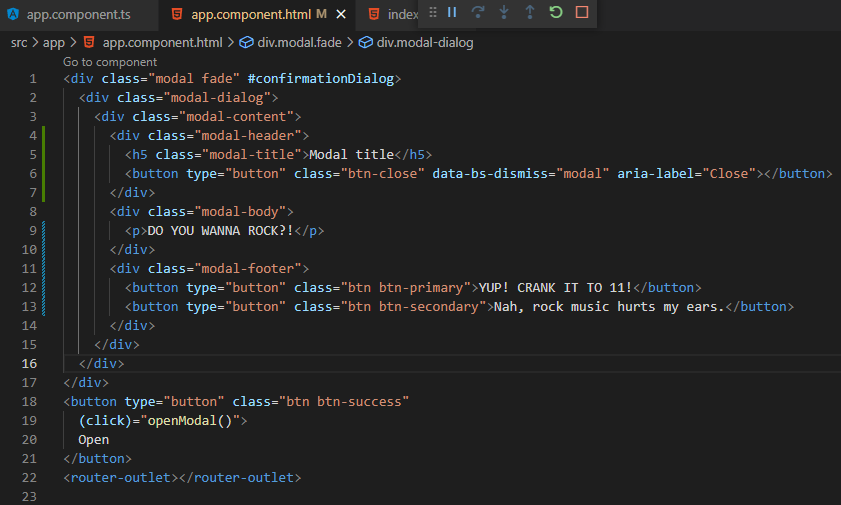Click line number 16 in the gutter

[x=29, y=364]
